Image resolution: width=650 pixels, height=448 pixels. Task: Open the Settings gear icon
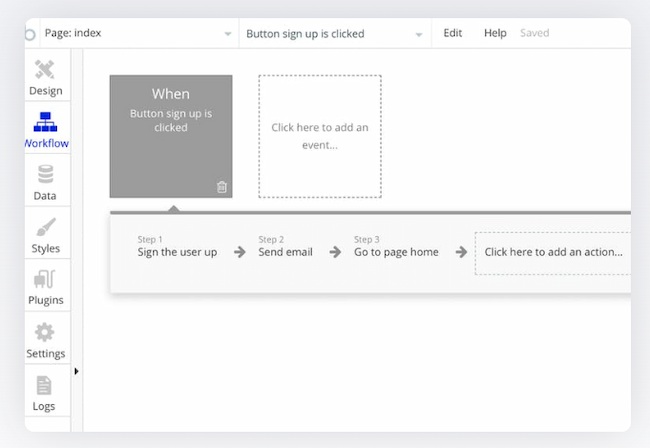click(45, 333)
